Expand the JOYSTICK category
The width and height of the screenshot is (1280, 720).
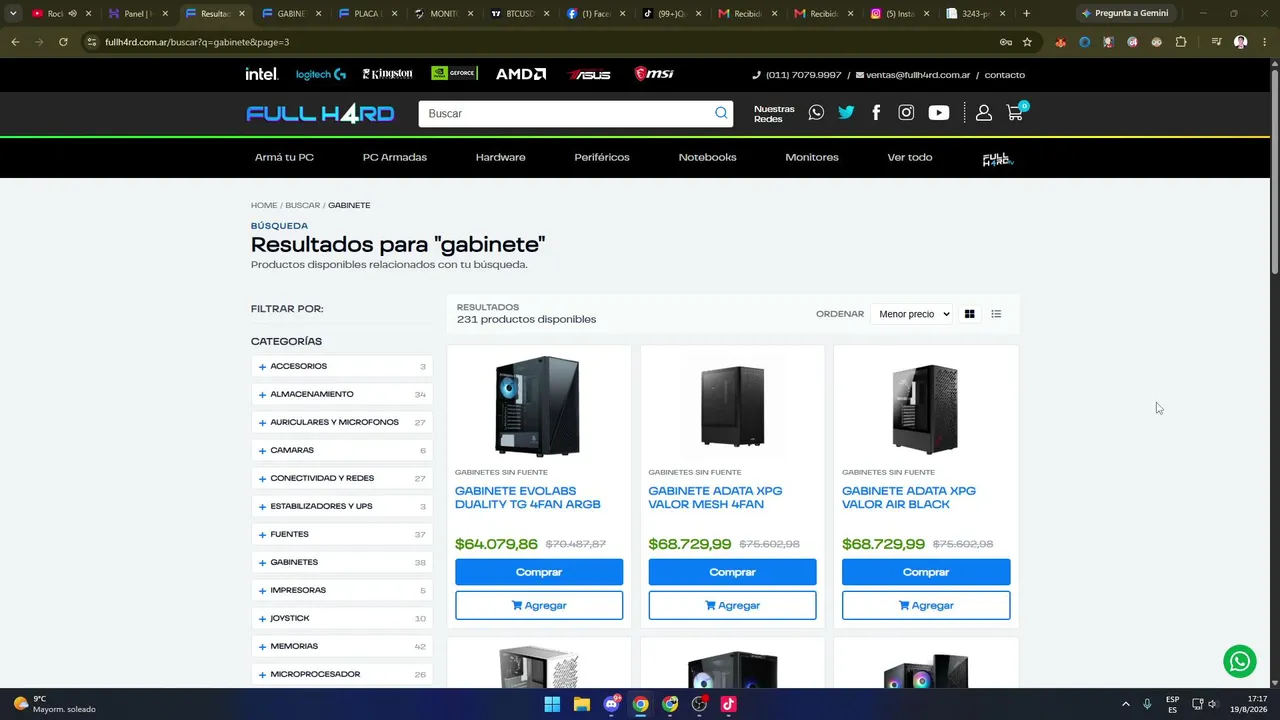coord(342,618)
